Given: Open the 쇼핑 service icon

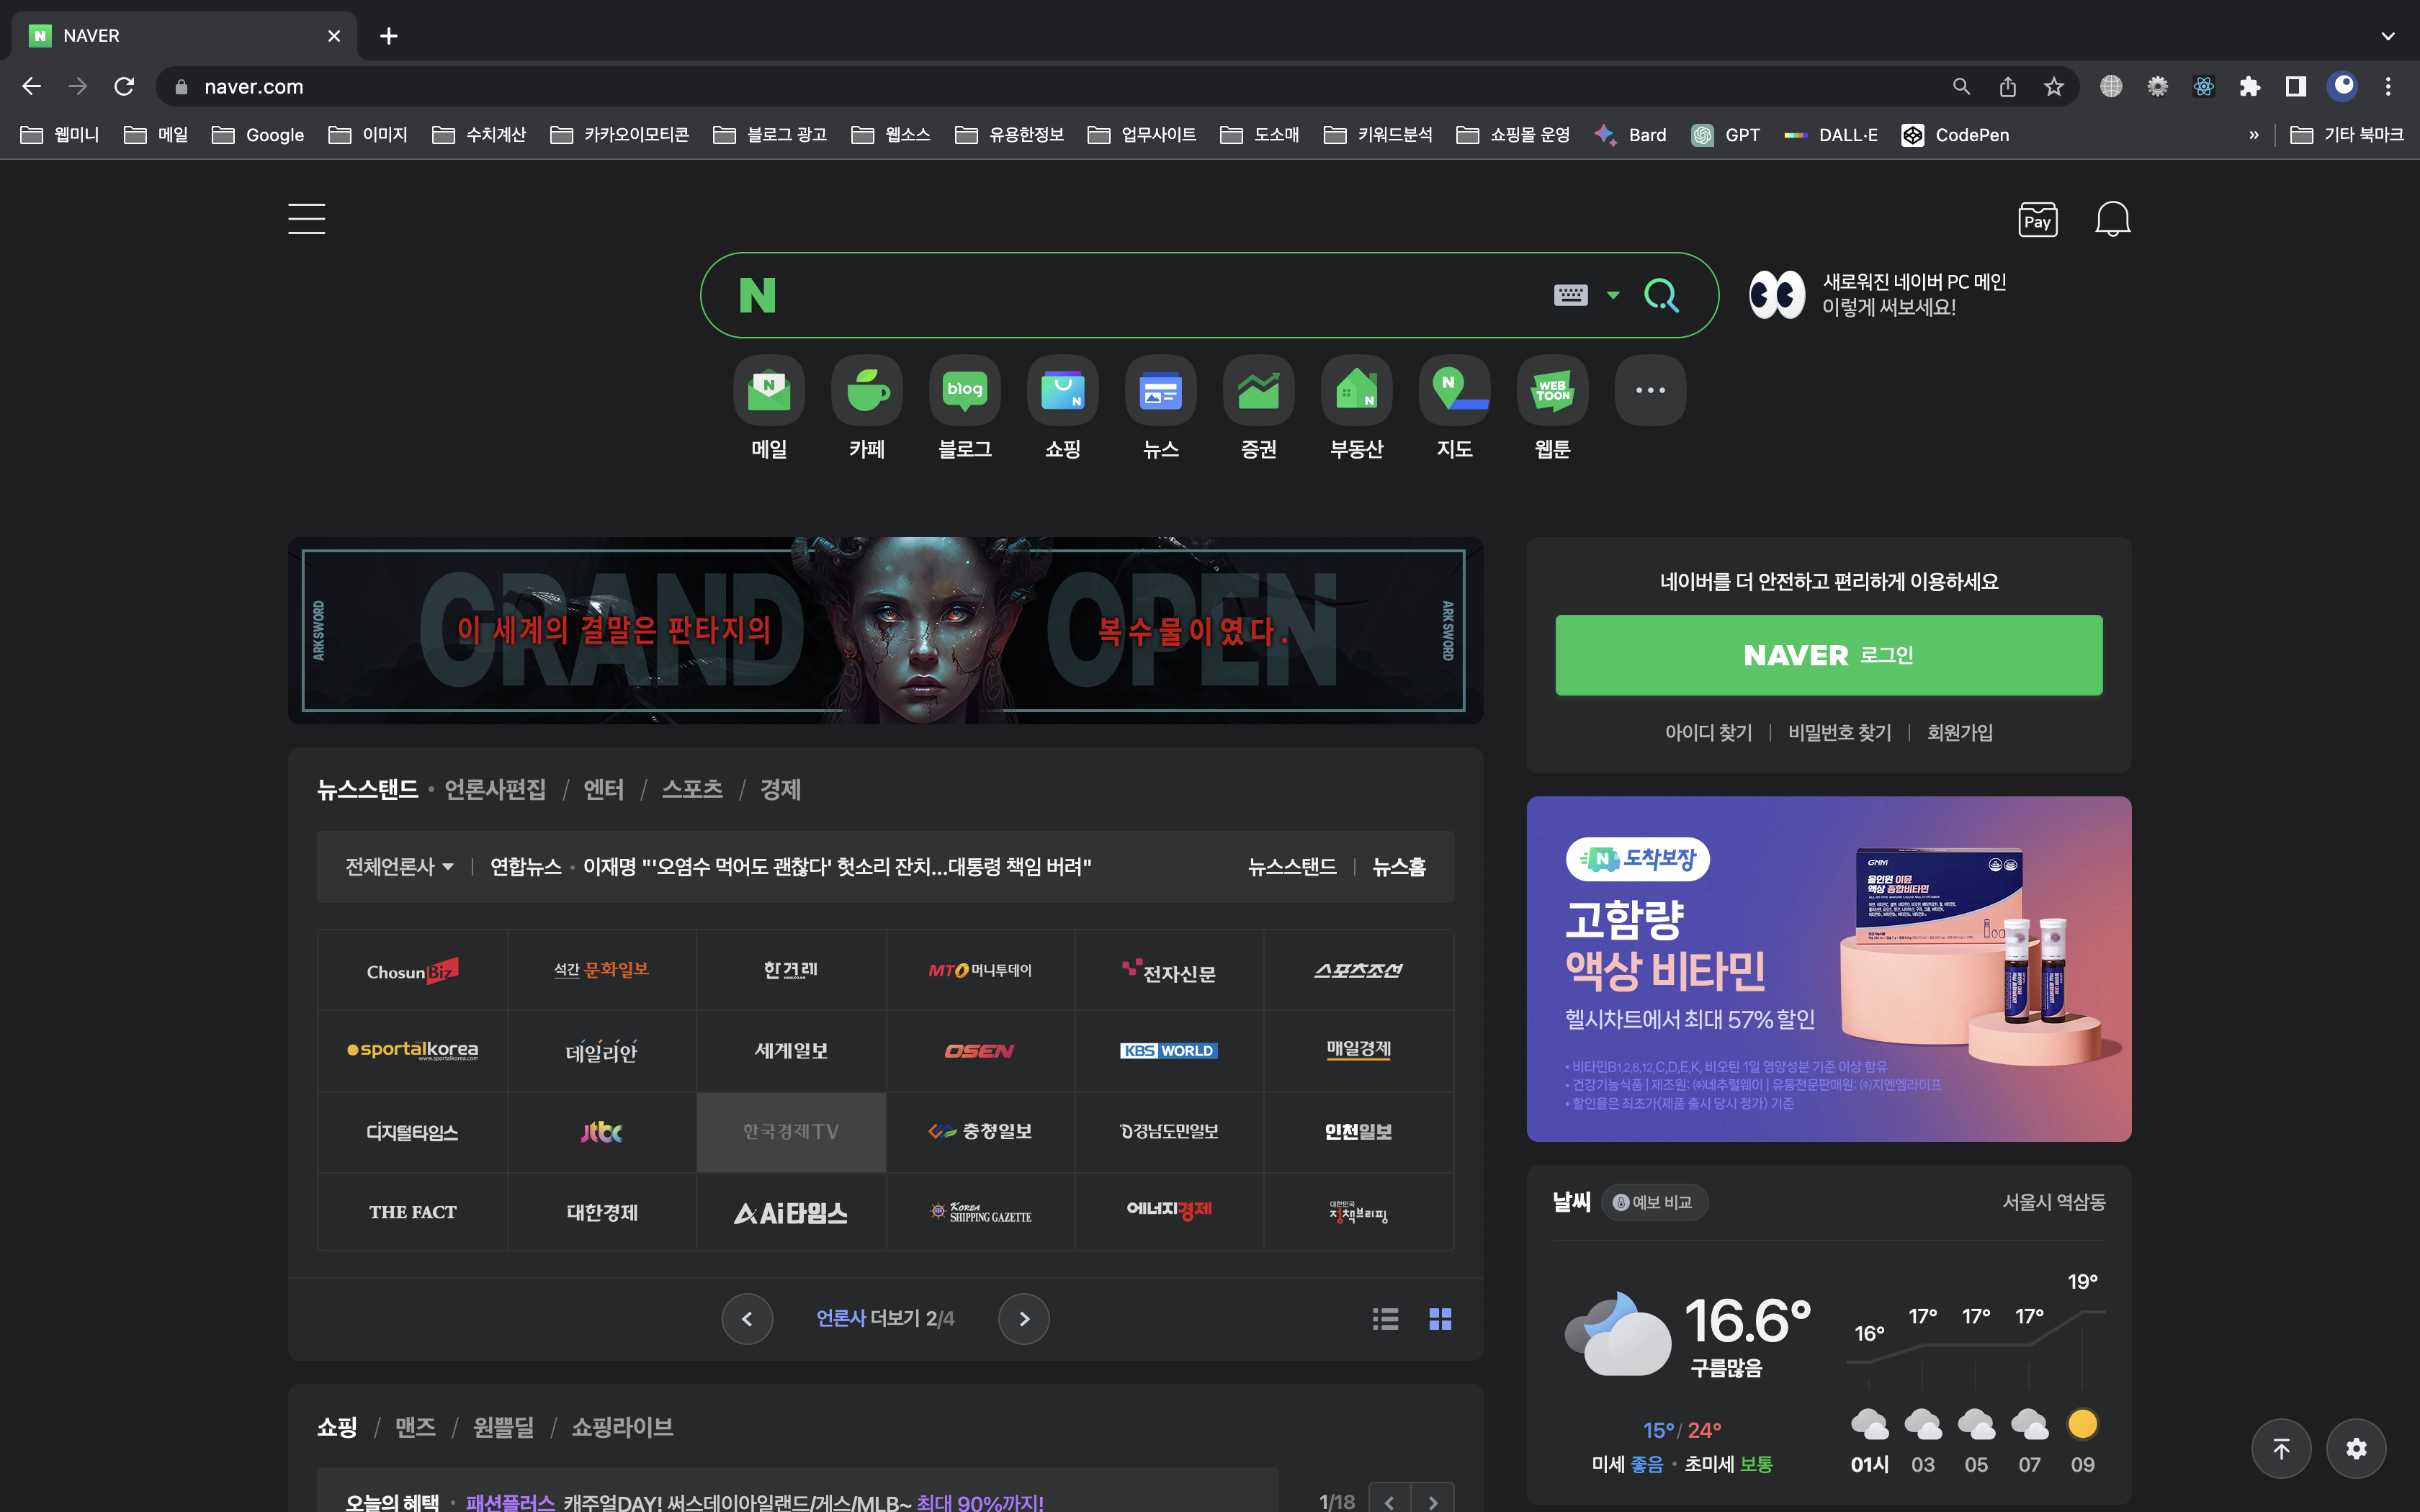Looking at the screenshot, I should [x=1062, y=390].
